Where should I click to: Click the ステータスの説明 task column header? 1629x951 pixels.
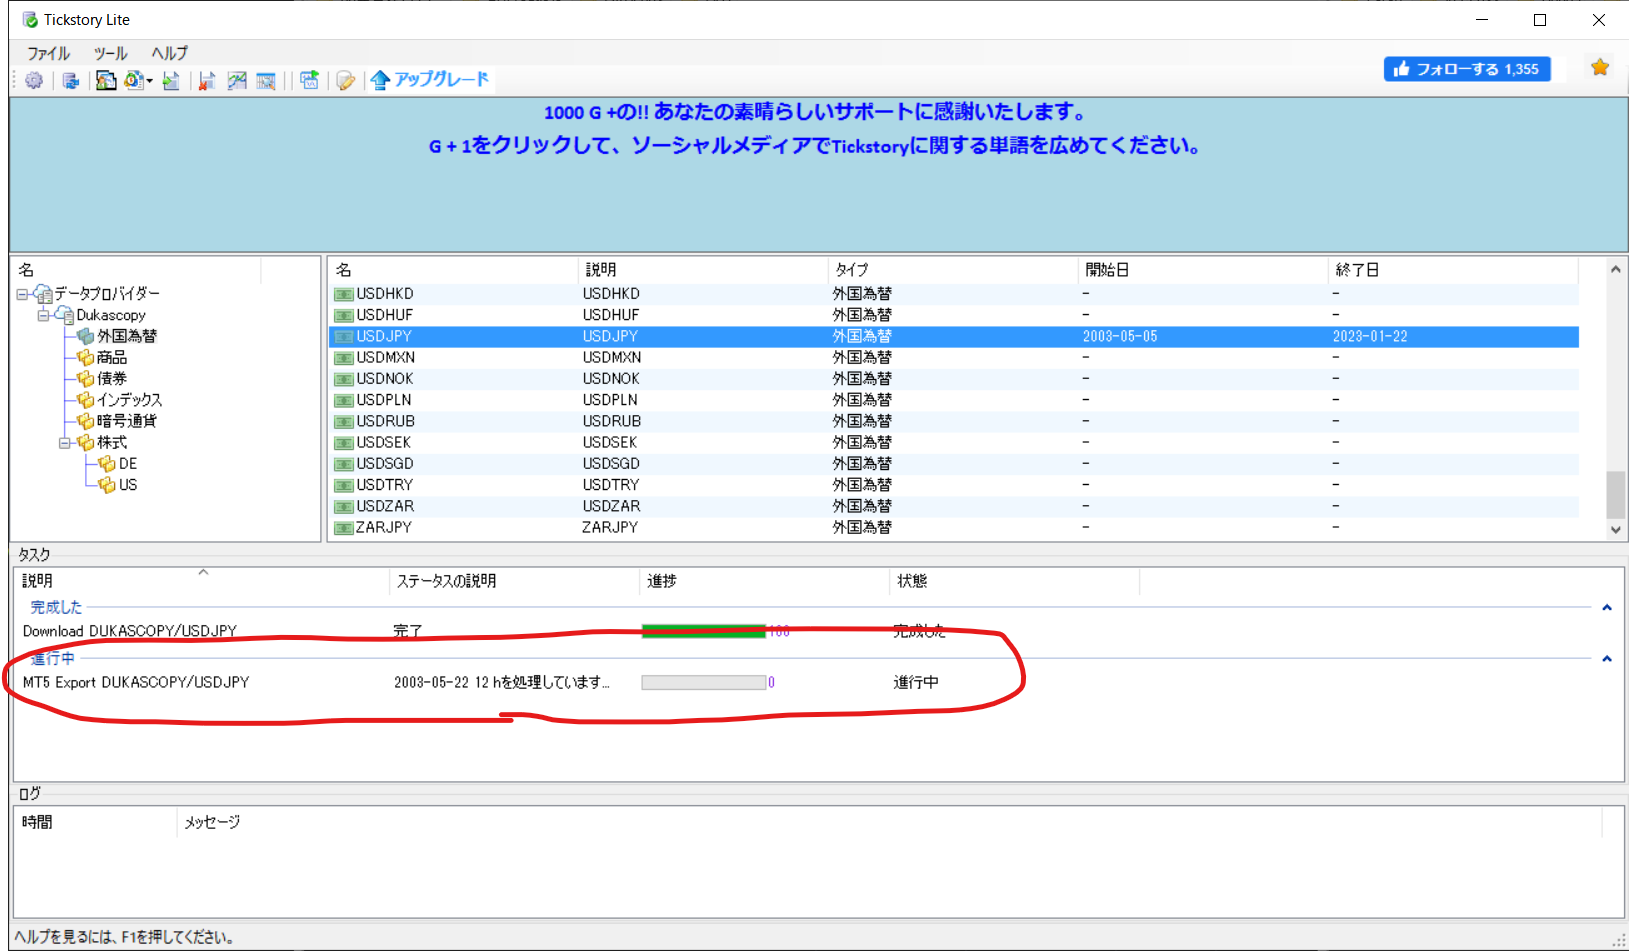pyautogui.click(x=514, y=581)
